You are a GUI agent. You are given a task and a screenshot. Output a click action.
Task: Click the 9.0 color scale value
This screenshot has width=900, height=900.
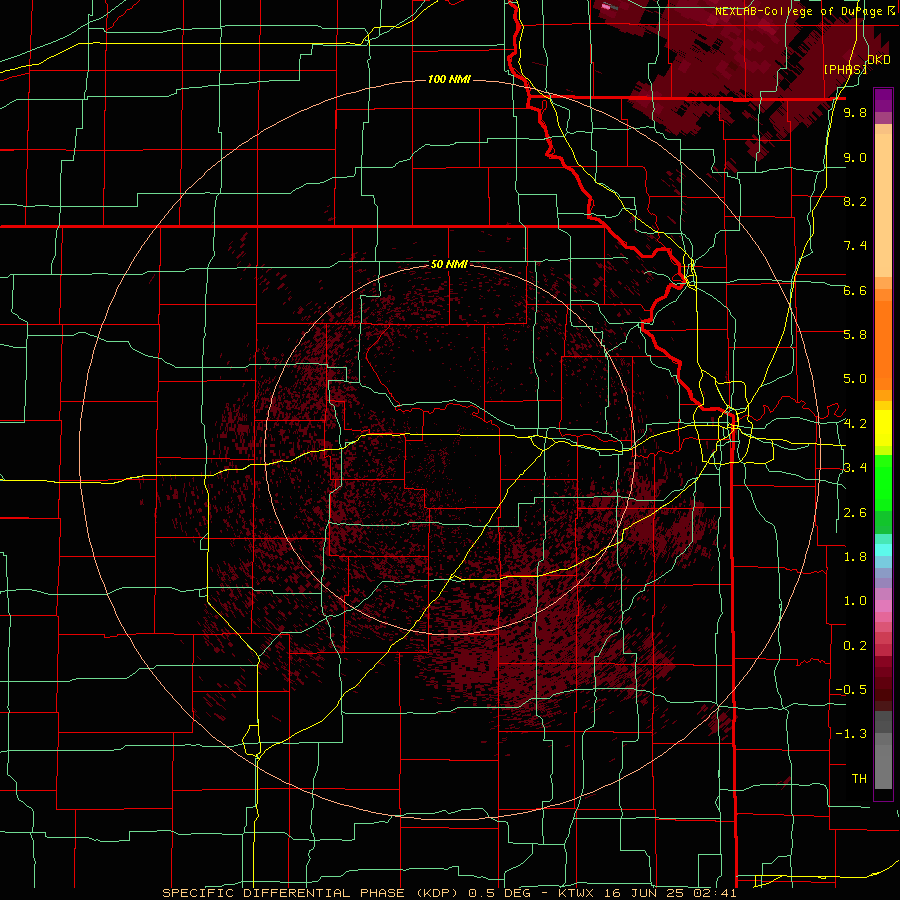click(855, 158)
